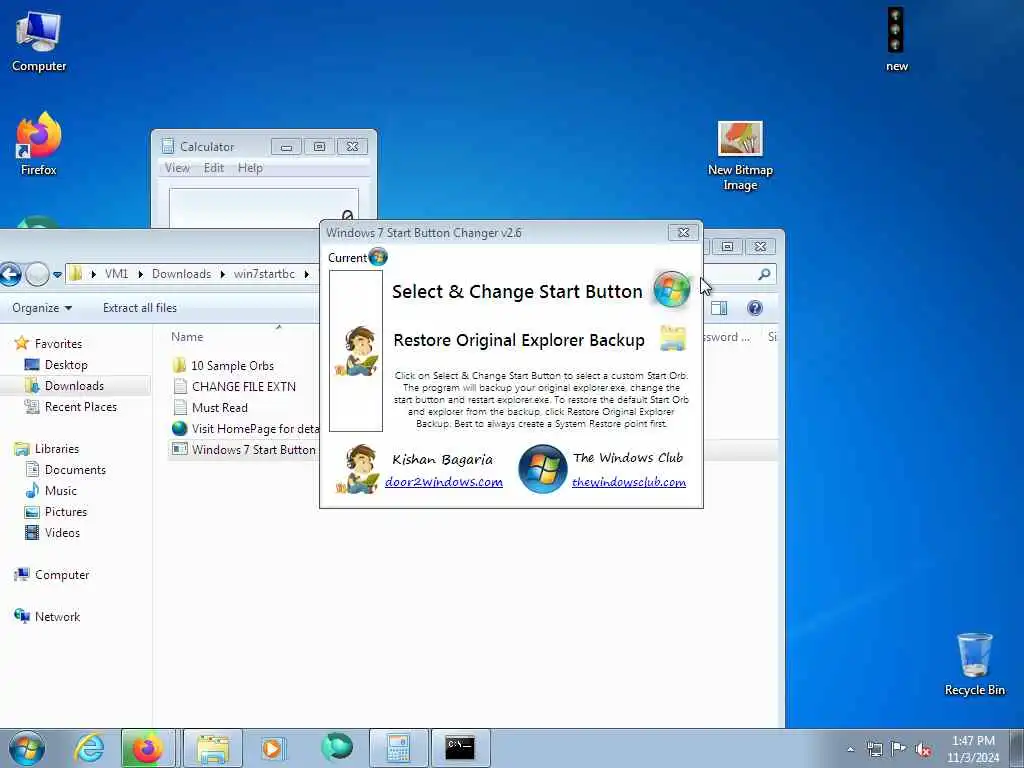Switch to Firefox on the taskbar
Image resolution: width=1024 pixels, height=768 pixels.
pyautogui.click(x=148, y=748)
